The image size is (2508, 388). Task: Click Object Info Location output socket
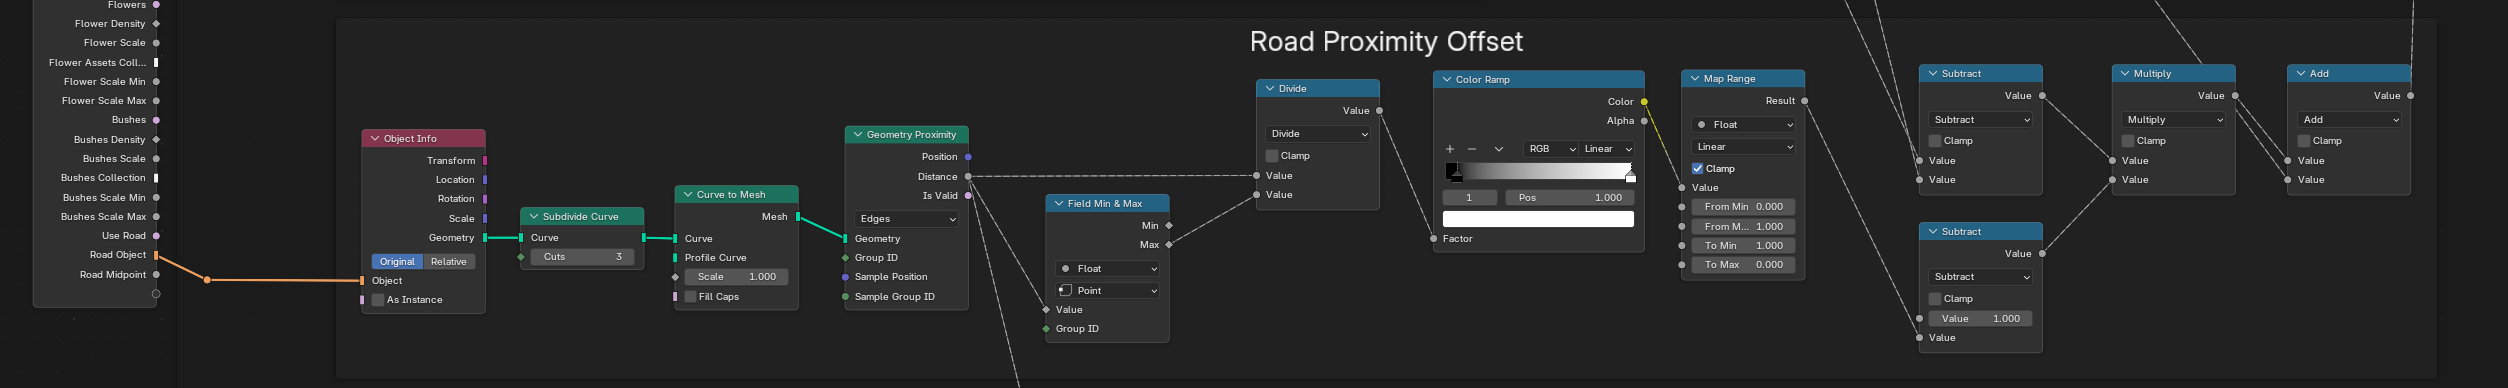(x=485, y=180)
